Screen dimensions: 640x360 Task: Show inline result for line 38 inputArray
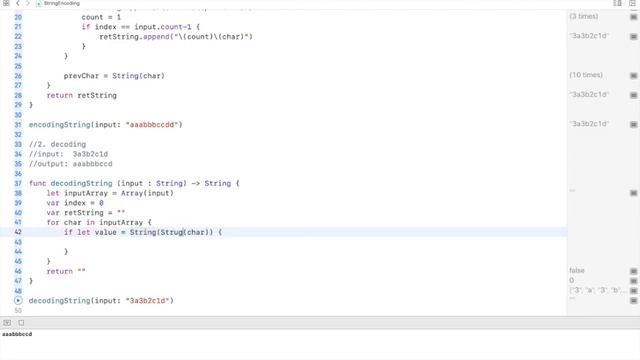click(x=633, y=193)
